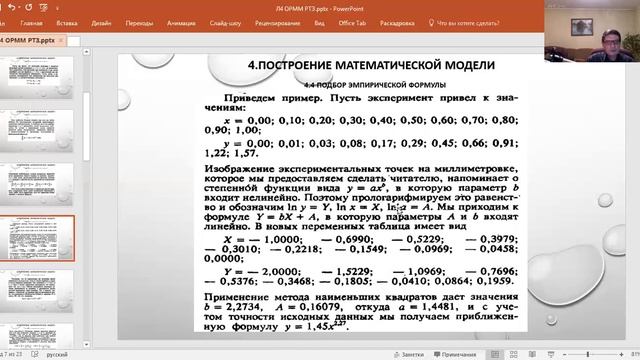640x360 pixels.
Task: Select the first visible slide thumbnail
Action: tap(37, 77)
